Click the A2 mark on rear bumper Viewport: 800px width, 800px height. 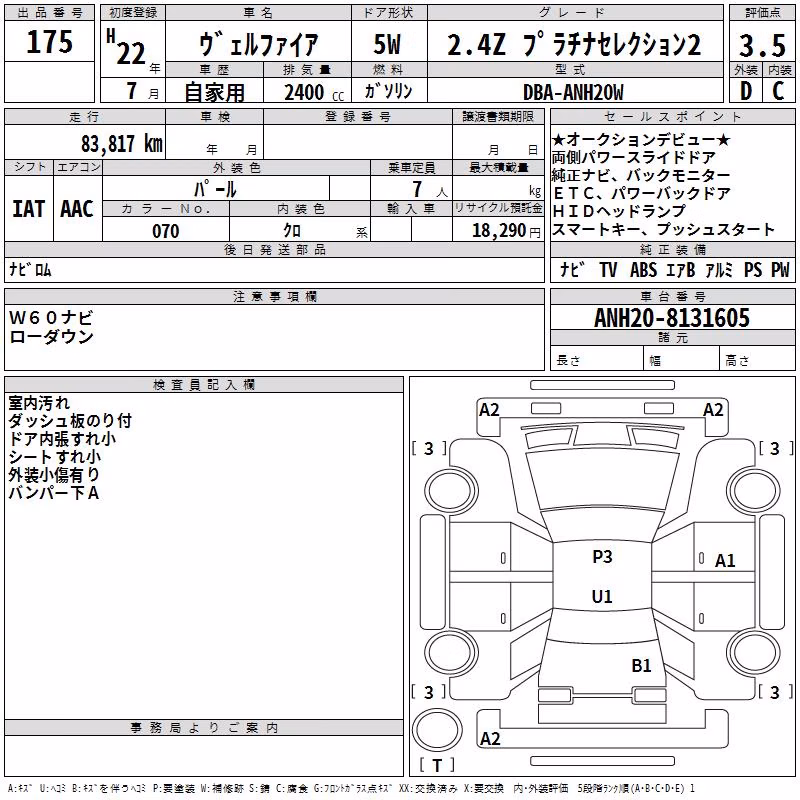pyautogui.click(x=490, y=739)
